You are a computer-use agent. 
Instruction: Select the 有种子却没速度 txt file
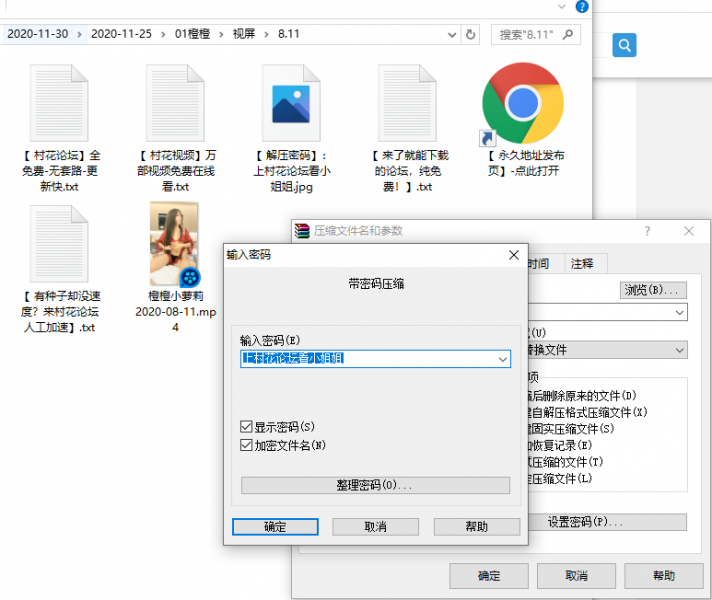coord(59,244)
